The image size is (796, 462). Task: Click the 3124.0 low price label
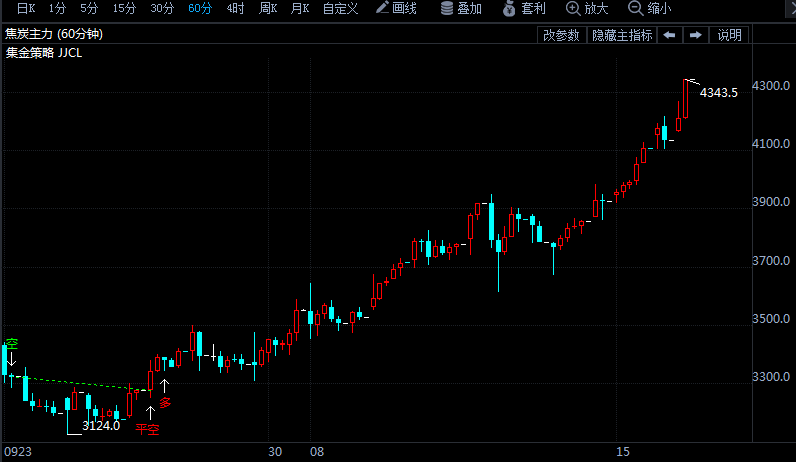click(x=101, y=425)
